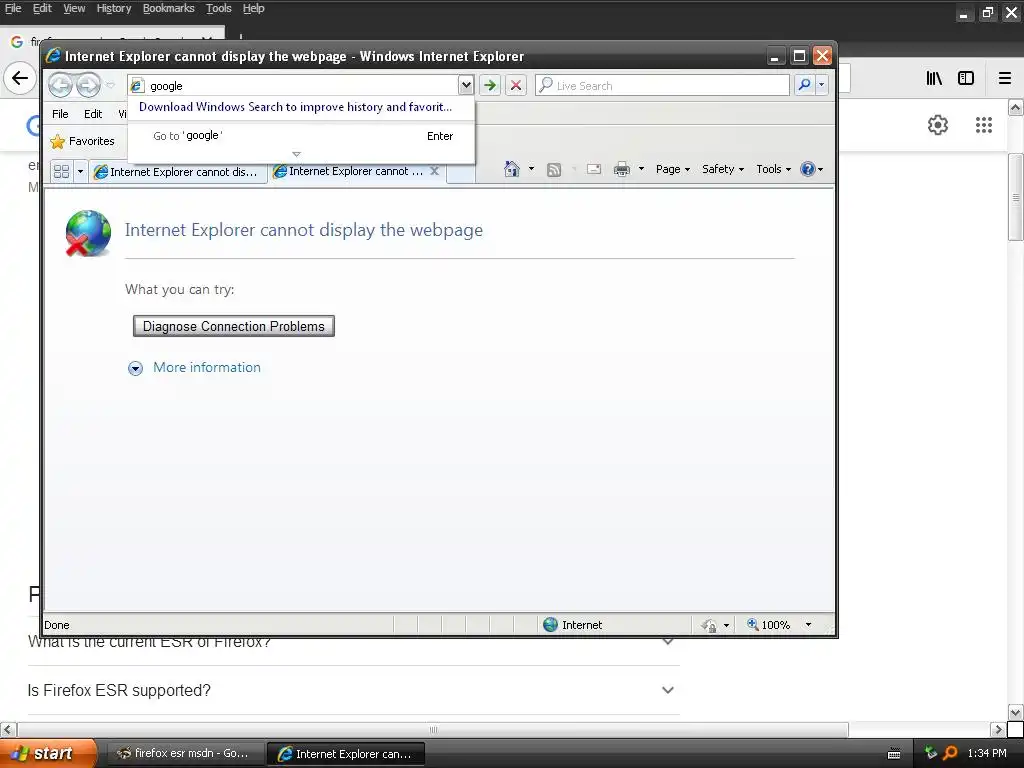The height and width of the screenshot is (768, 1024).
Task: Click Internet Explorer taskbar item
Action: pos(346,754)
